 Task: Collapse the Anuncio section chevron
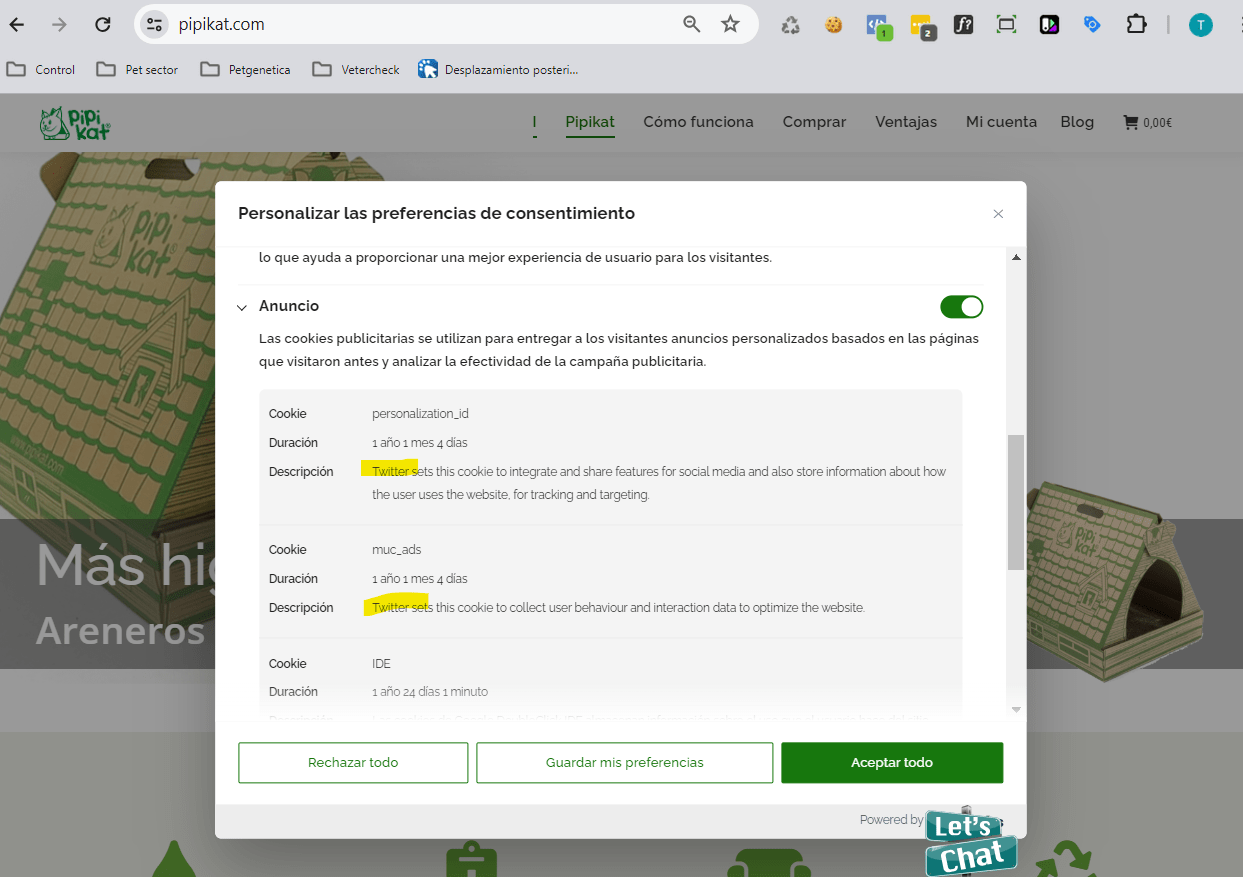tap(241, 307)
